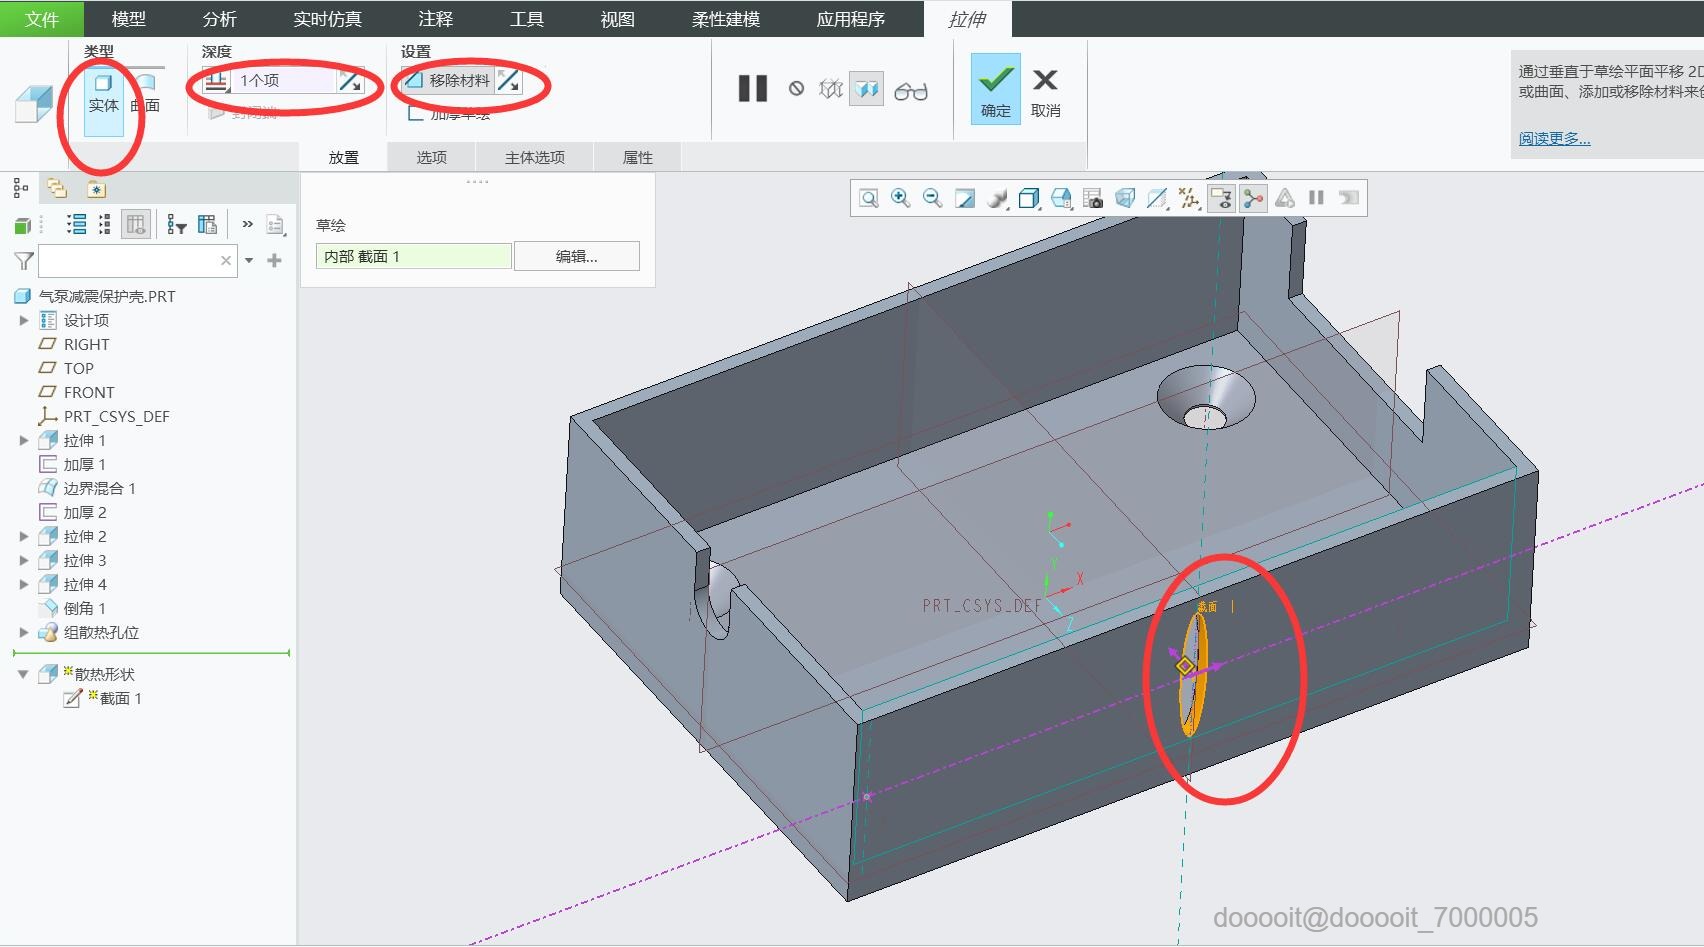Click the no-preview mode icon
This screenshot has width=1704, height=947.
[796, 89]
